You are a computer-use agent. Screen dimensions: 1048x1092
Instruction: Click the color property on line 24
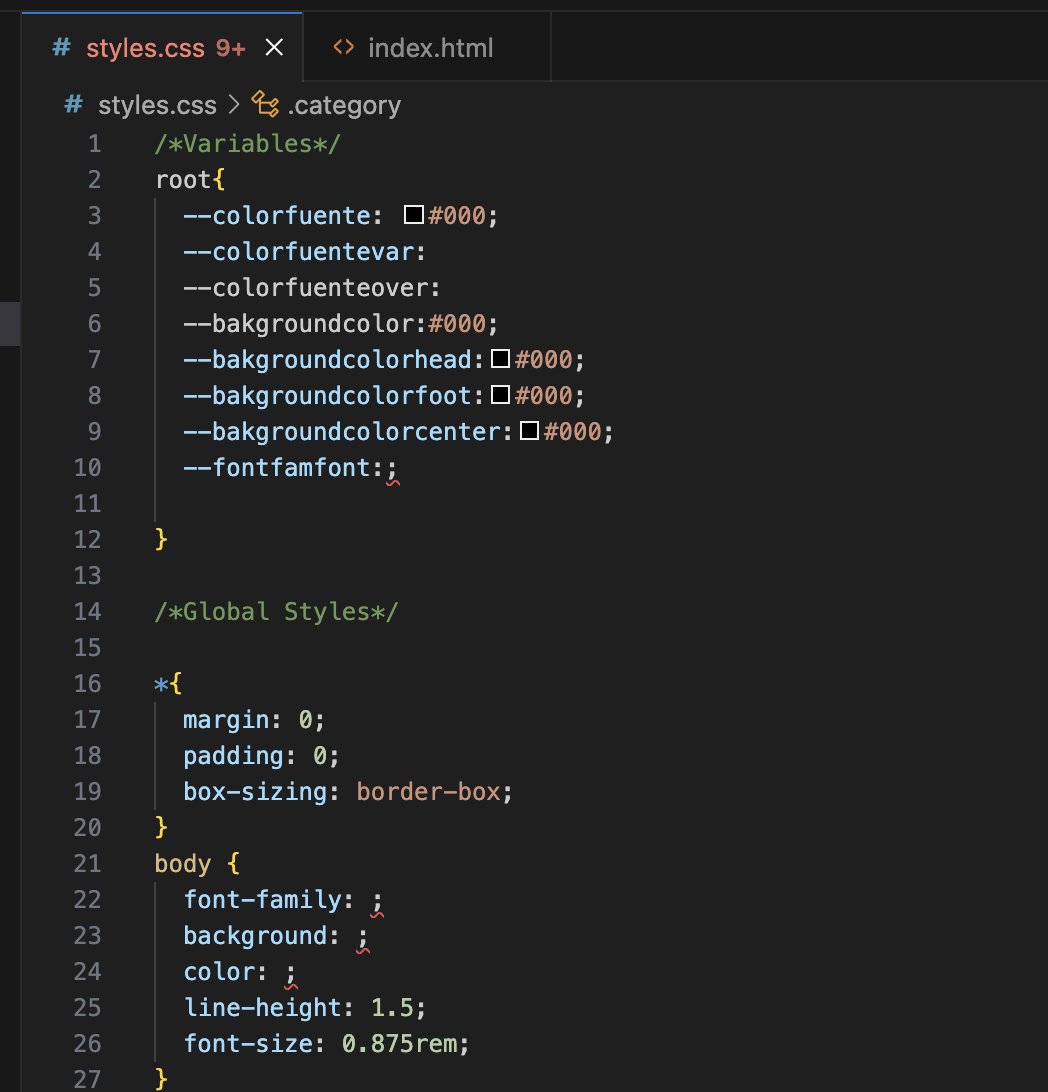click(x=219, y=972)
